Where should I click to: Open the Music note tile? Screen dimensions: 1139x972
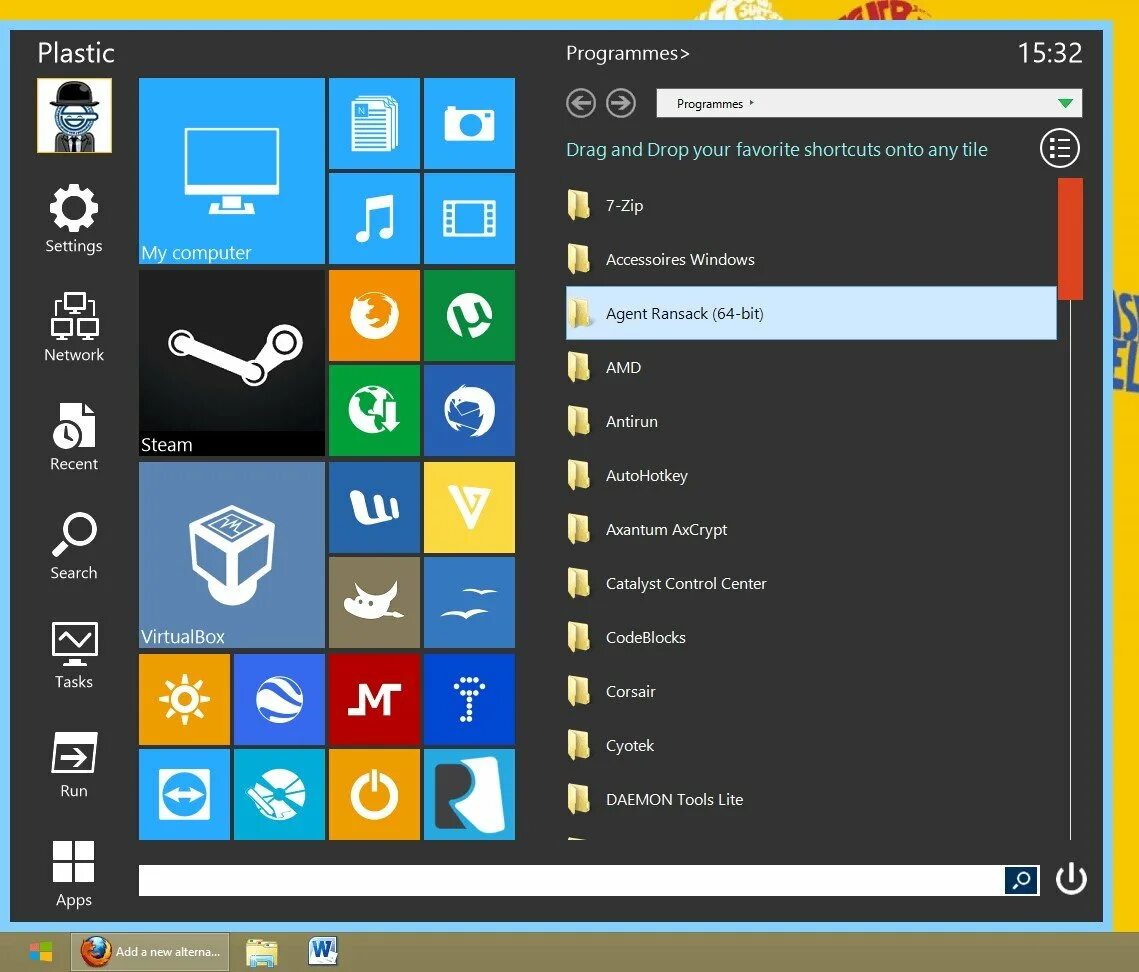coord(374,218)
